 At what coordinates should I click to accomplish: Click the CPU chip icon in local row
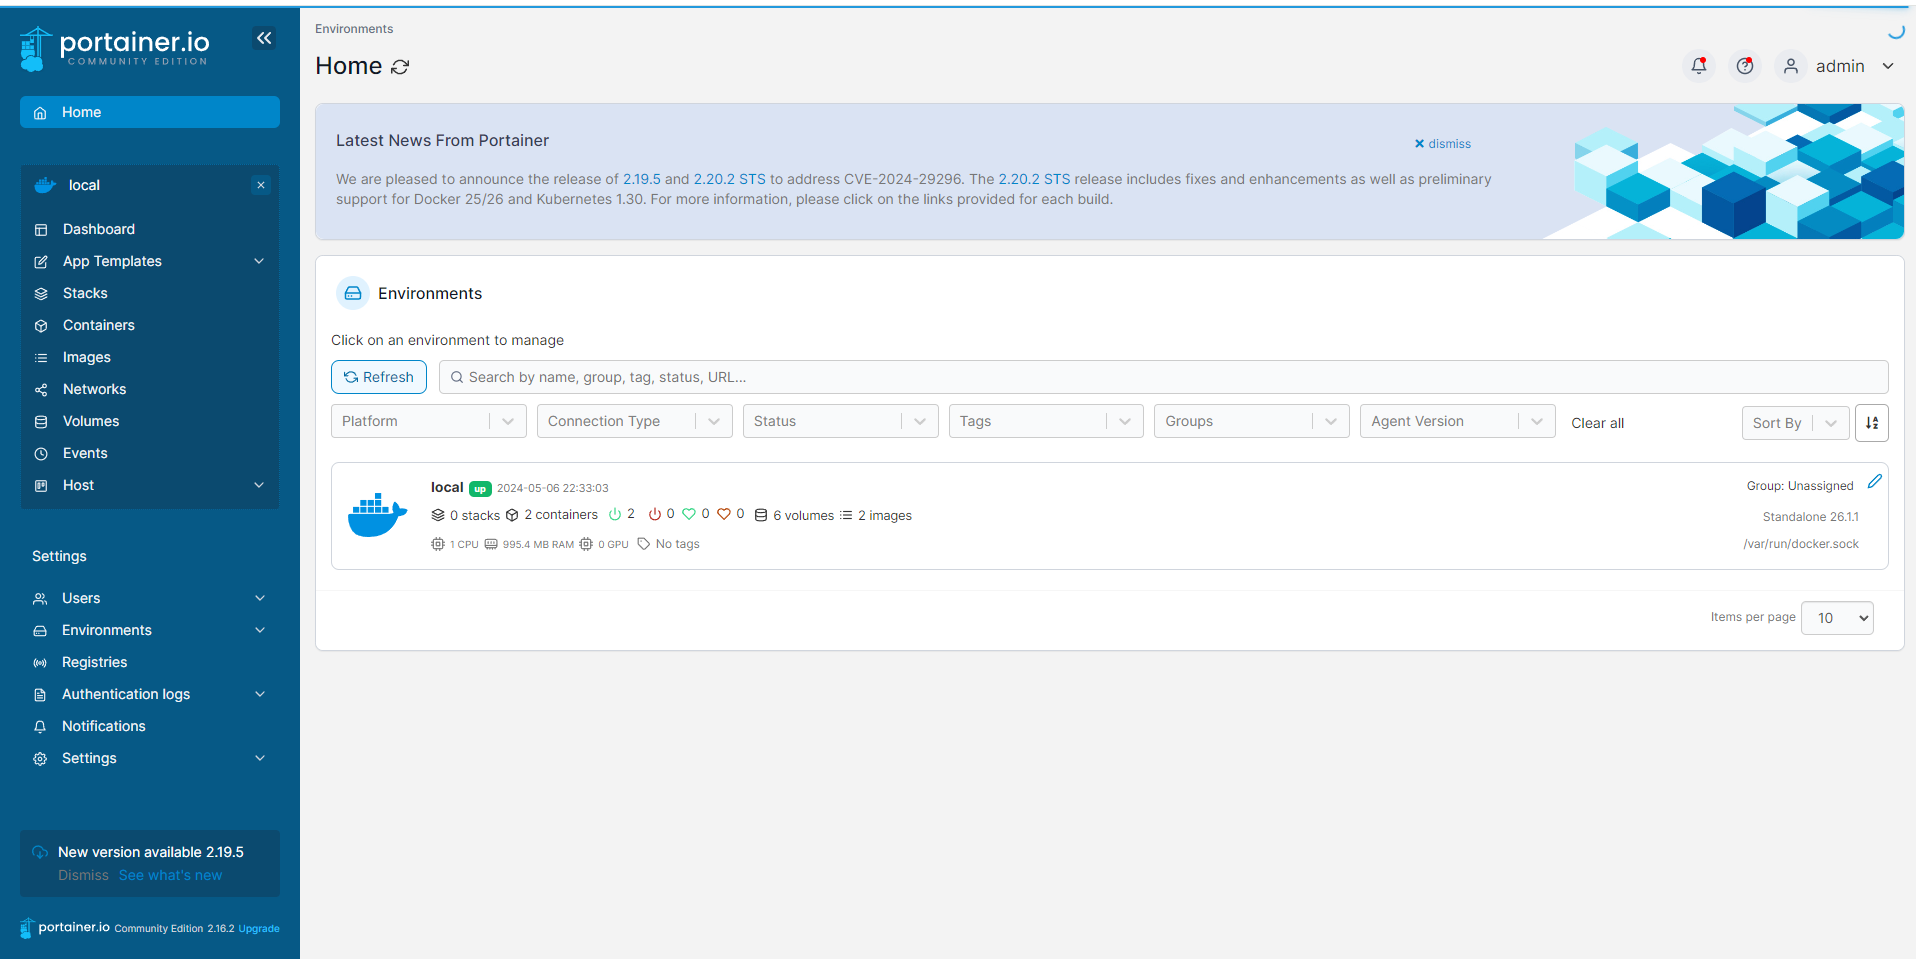[x=438, y=544]
